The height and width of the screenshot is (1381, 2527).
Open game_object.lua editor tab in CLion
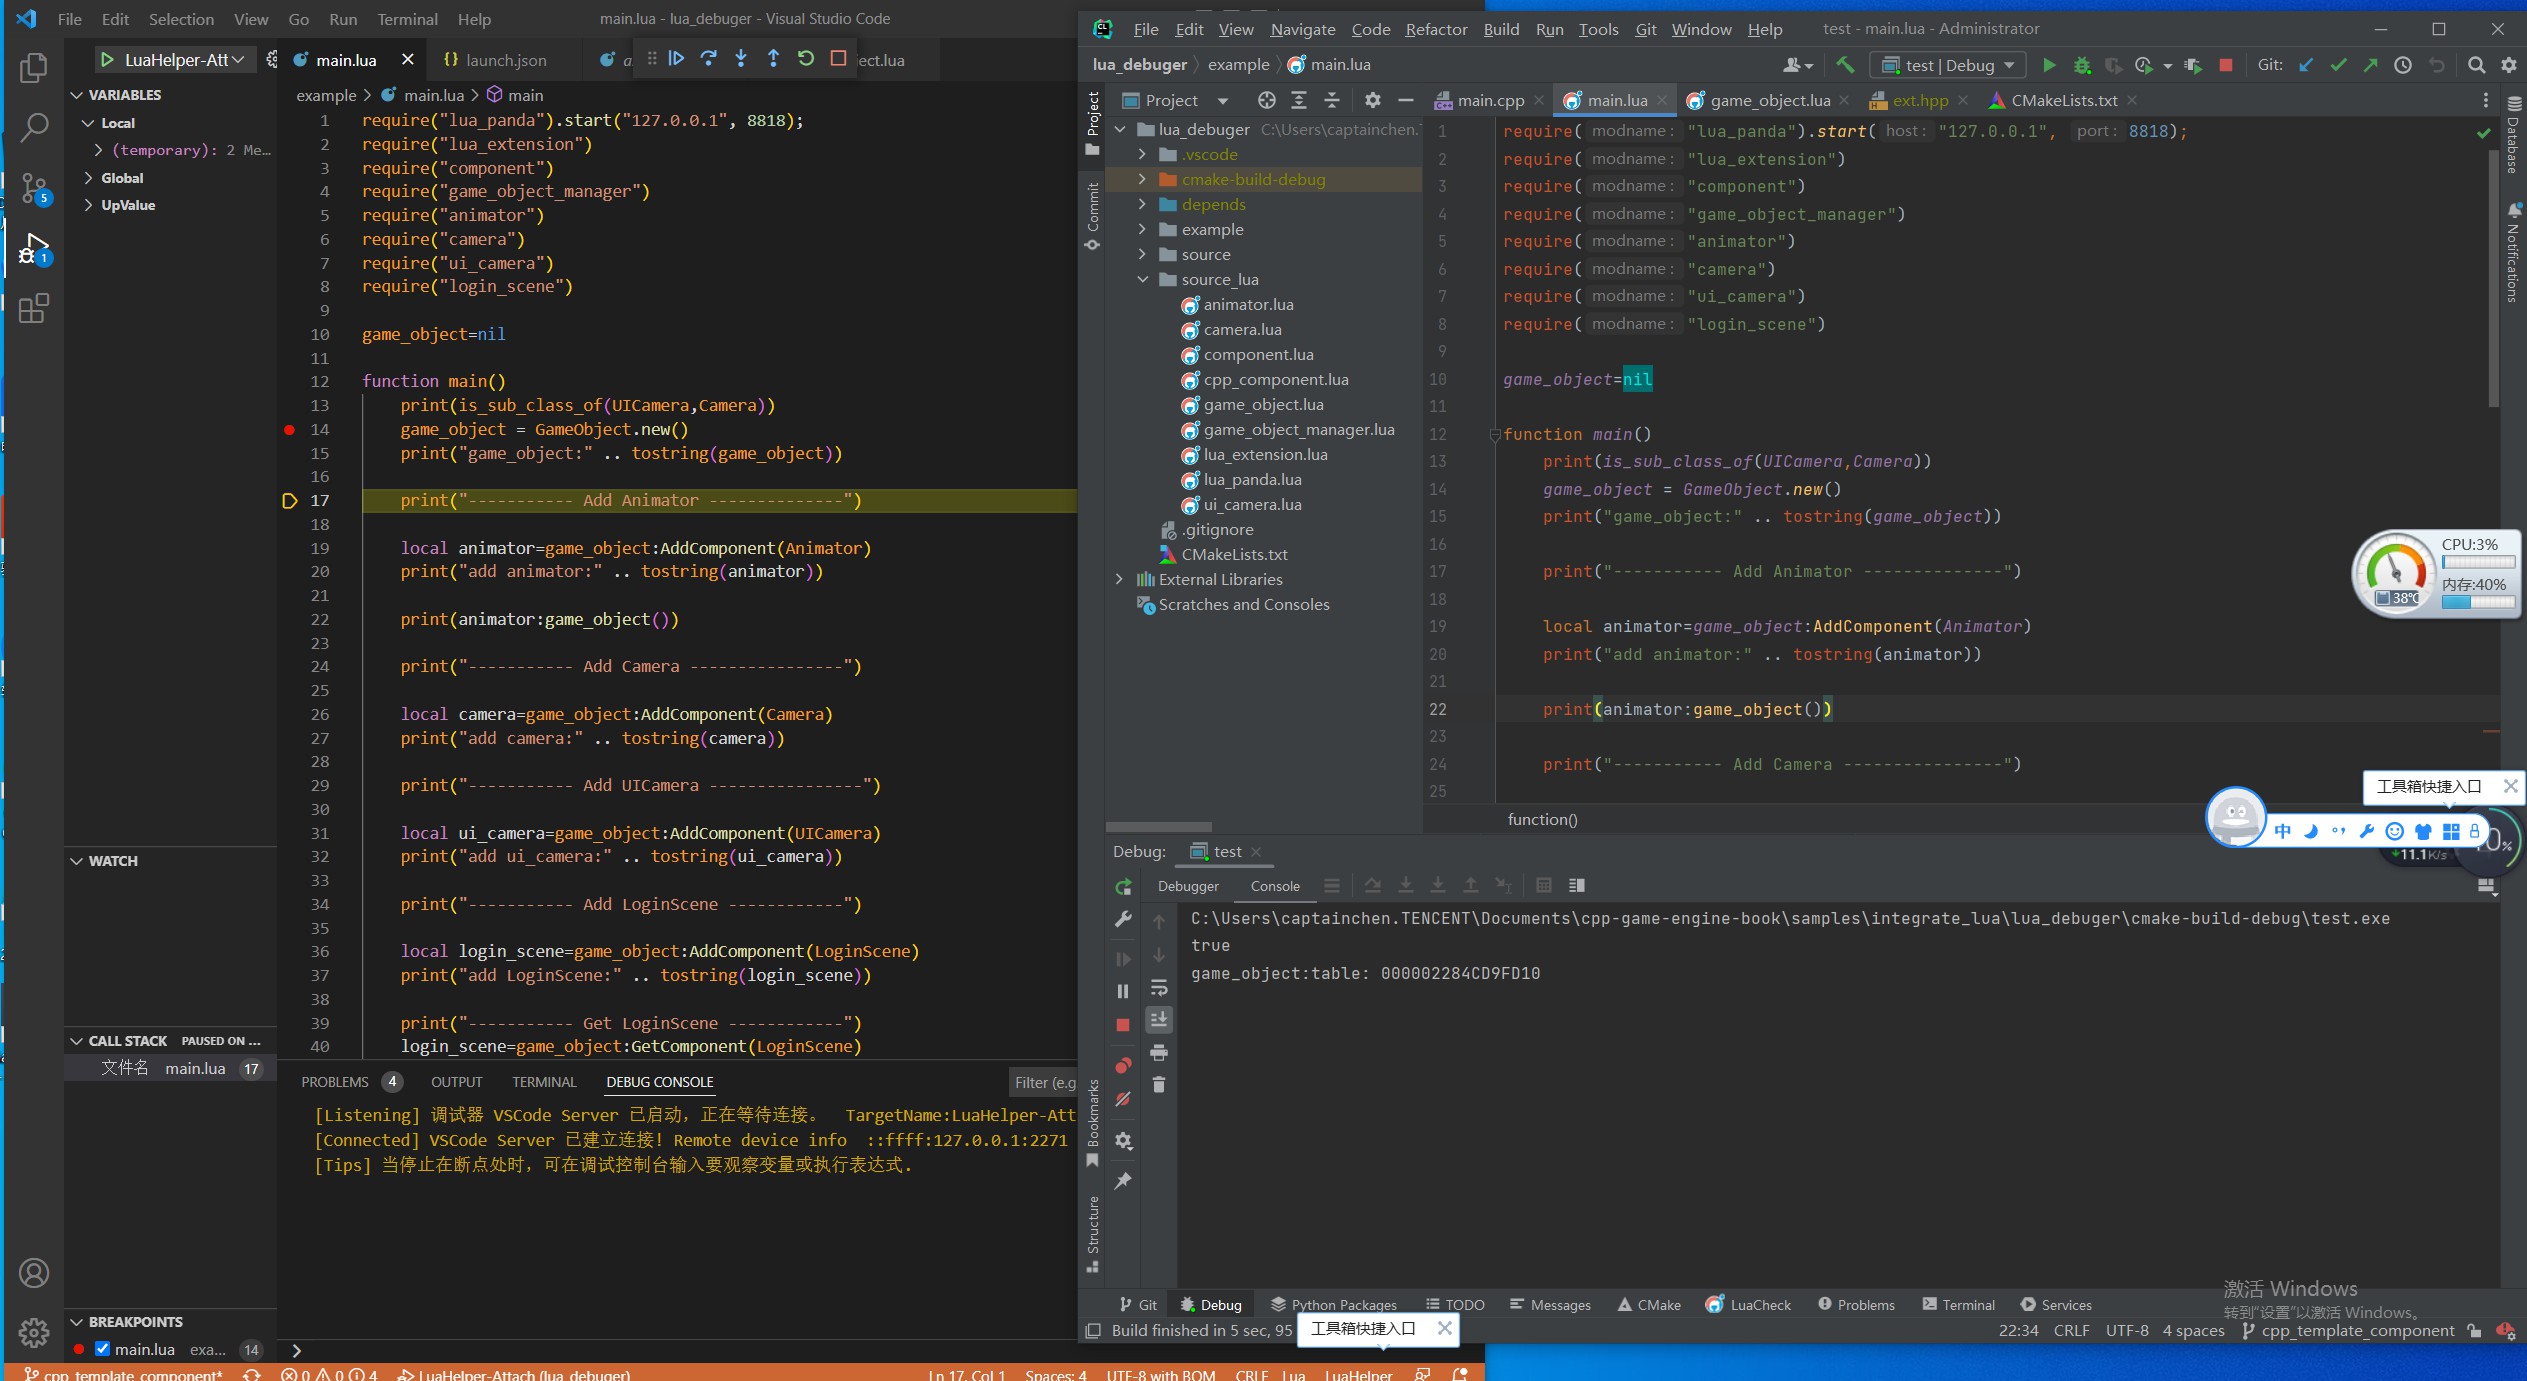pyautogui.click(x=1769, y=100)
